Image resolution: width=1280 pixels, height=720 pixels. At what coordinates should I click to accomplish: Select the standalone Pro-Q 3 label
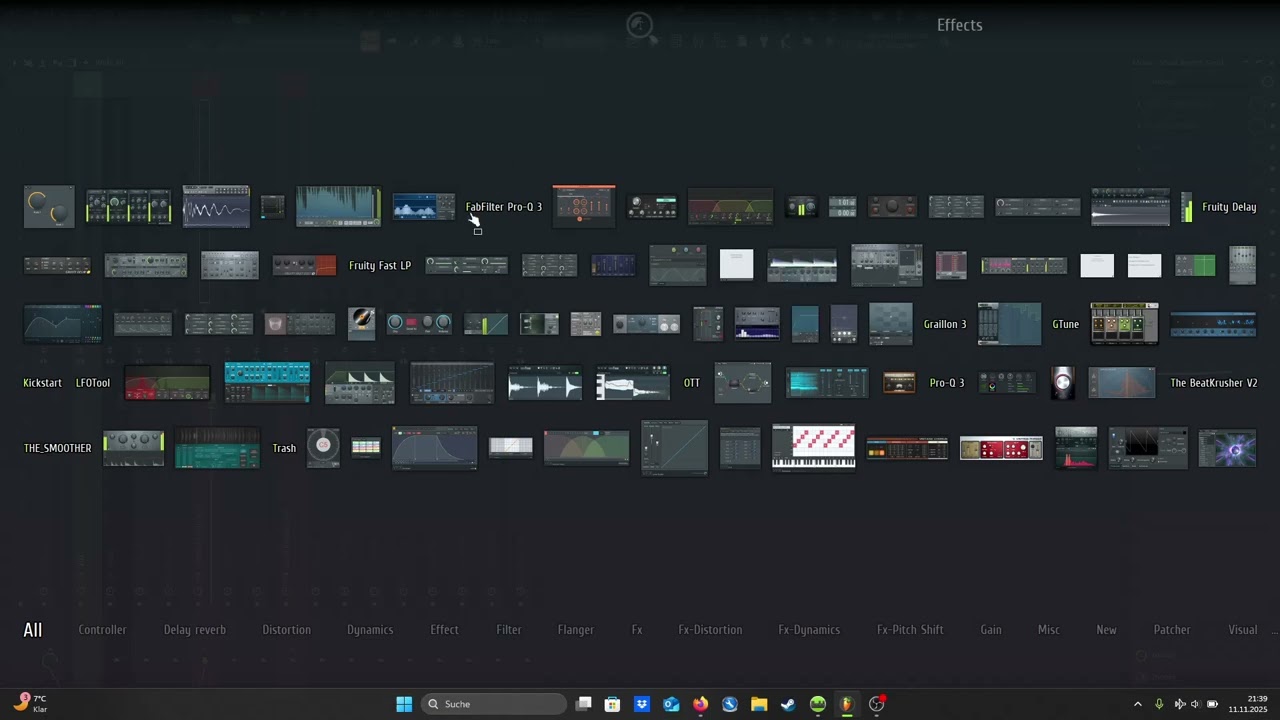[x=947, y=383]
